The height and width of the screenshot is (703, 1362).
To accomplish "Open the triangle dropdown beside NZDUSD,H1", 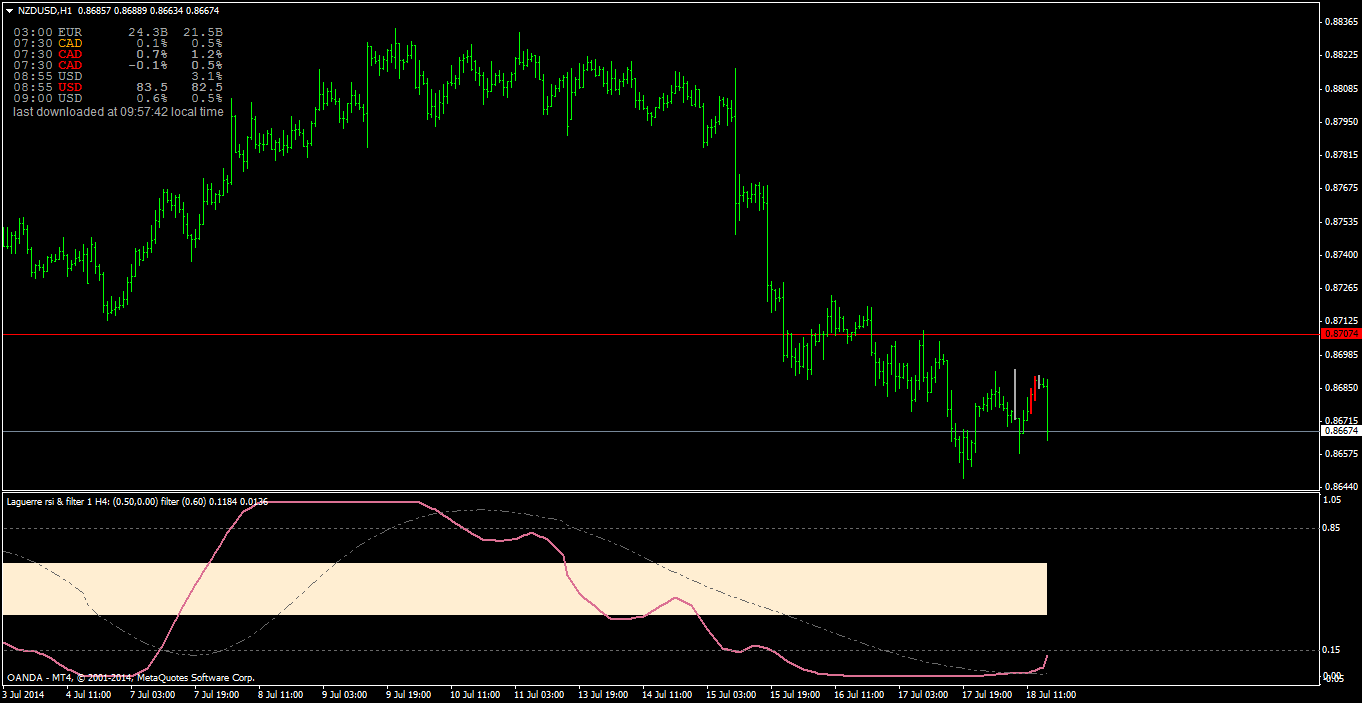I will point(9,10).
